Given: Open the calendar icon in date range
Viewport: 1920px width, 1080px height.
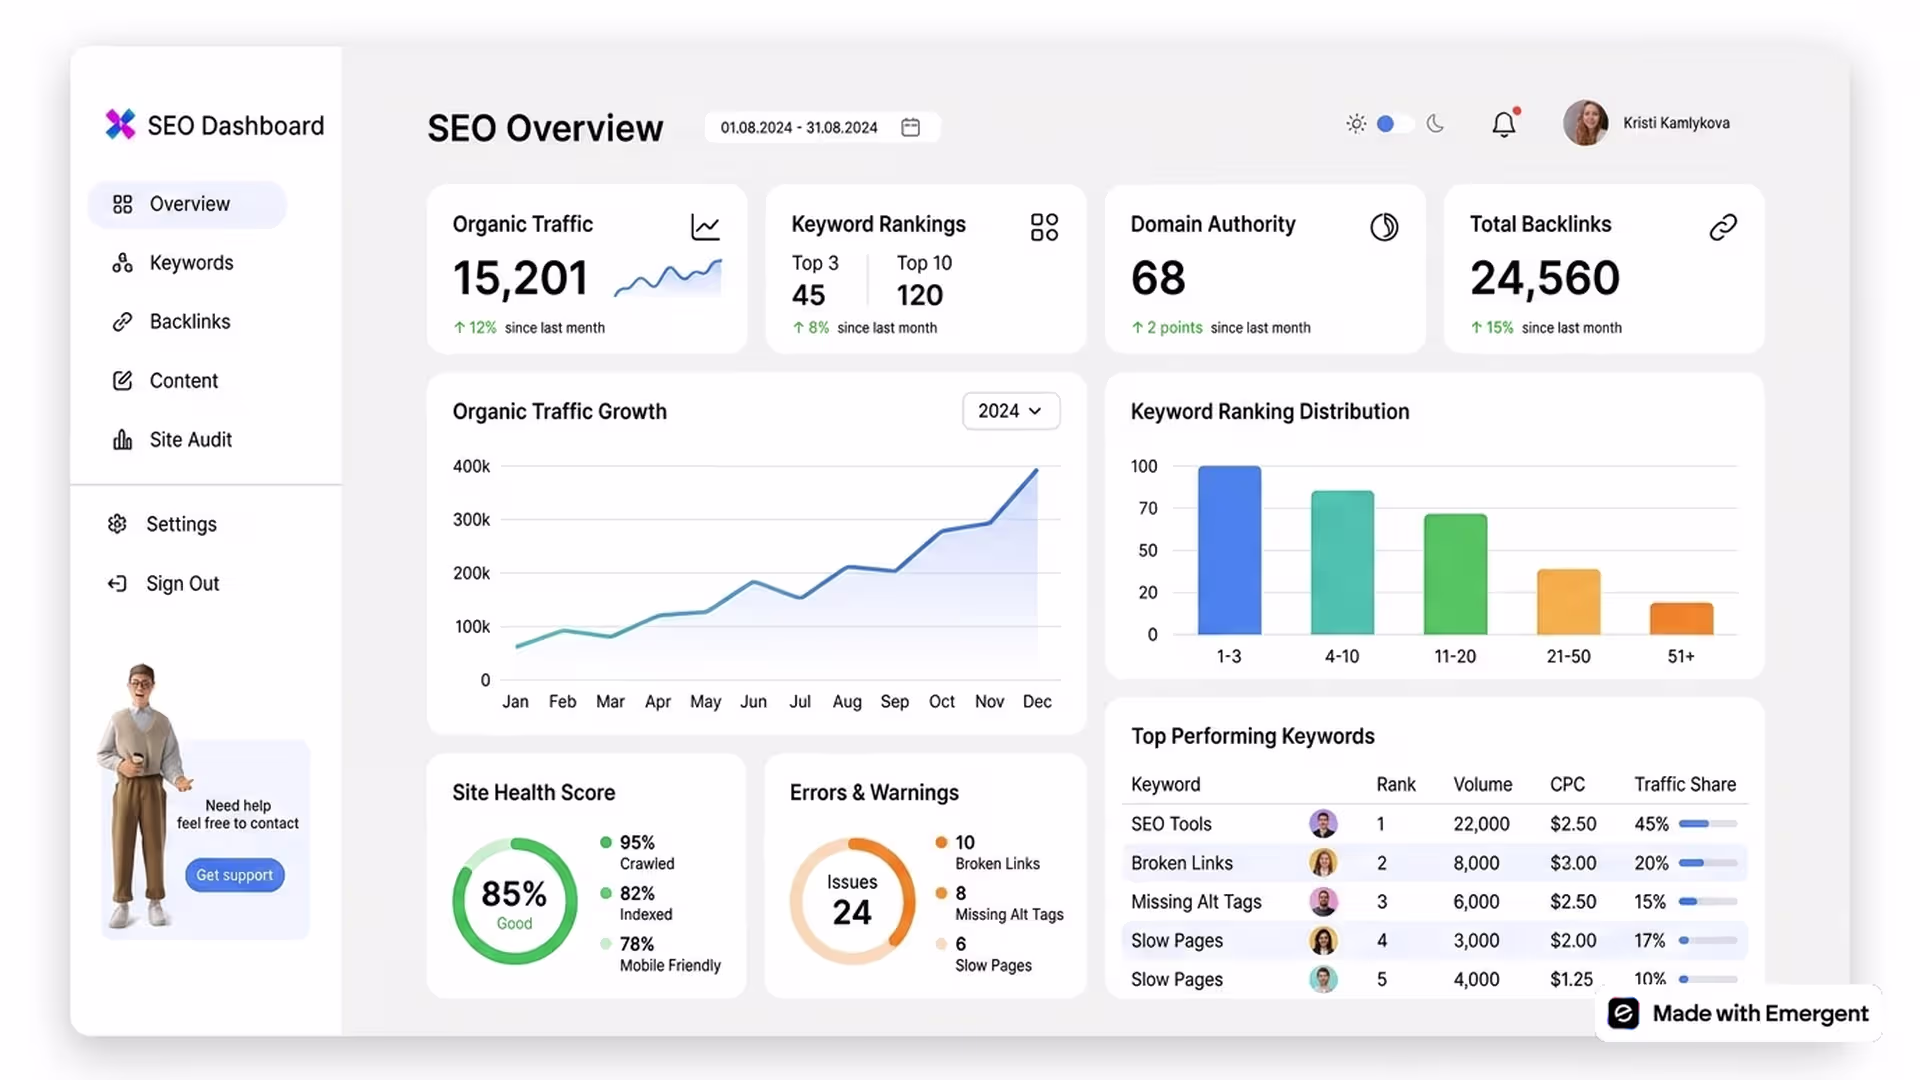Looking at the screenshot, I should click(910, 127).
